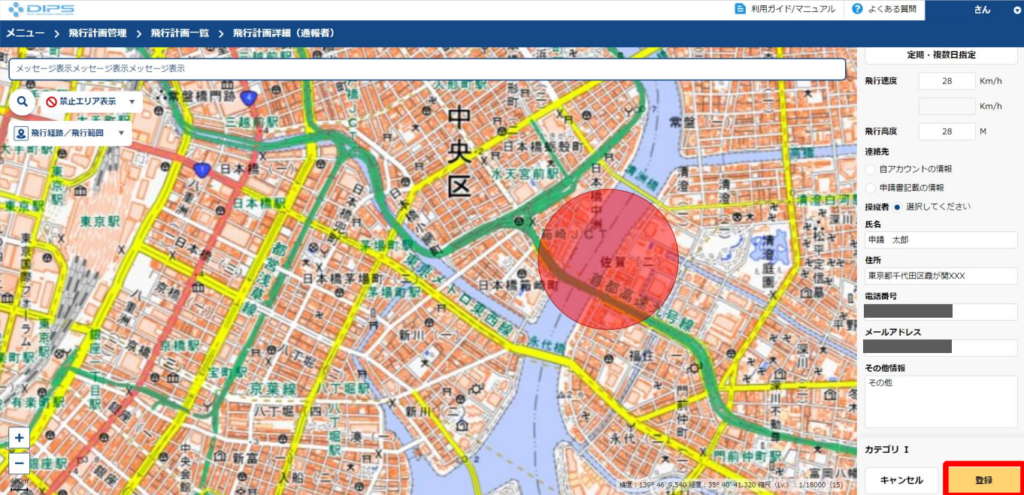This screenshot has width=1024, height=495.
Task: Select 自アカウントの情報 radio button
Action: pyautogui.click(x=870, y=169)
